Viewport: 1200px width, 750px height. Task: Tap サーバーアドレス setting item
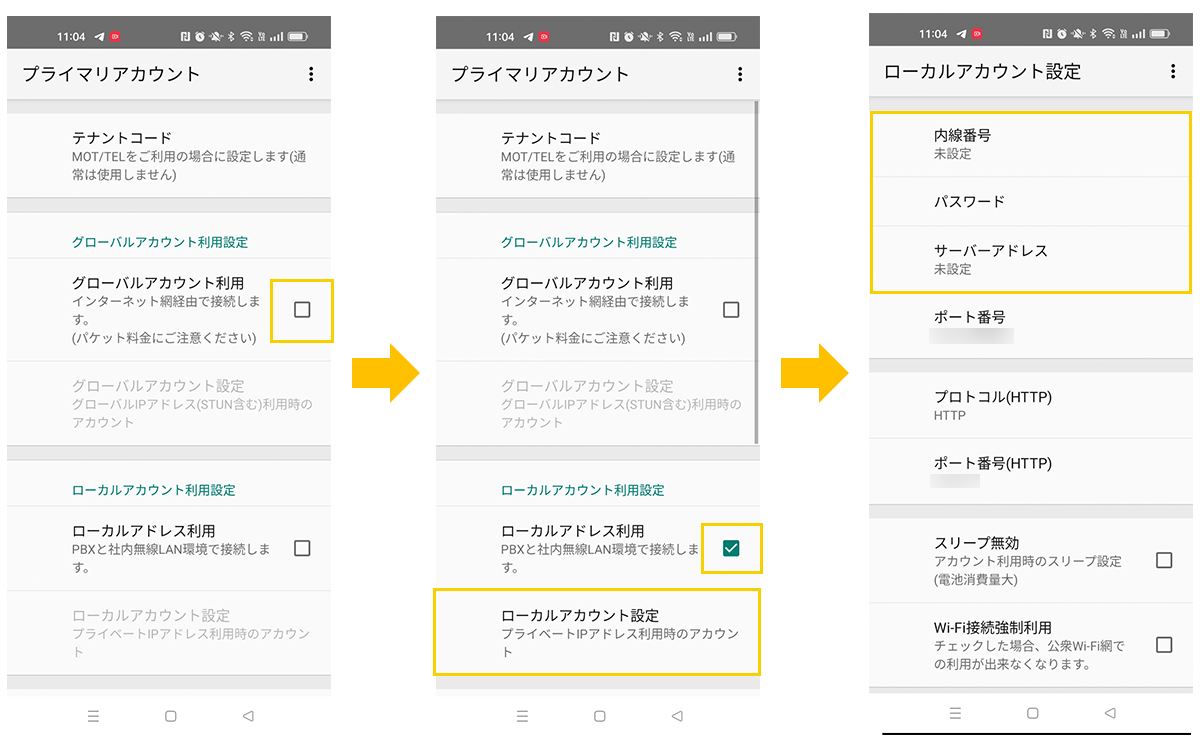click(1030, 259)
